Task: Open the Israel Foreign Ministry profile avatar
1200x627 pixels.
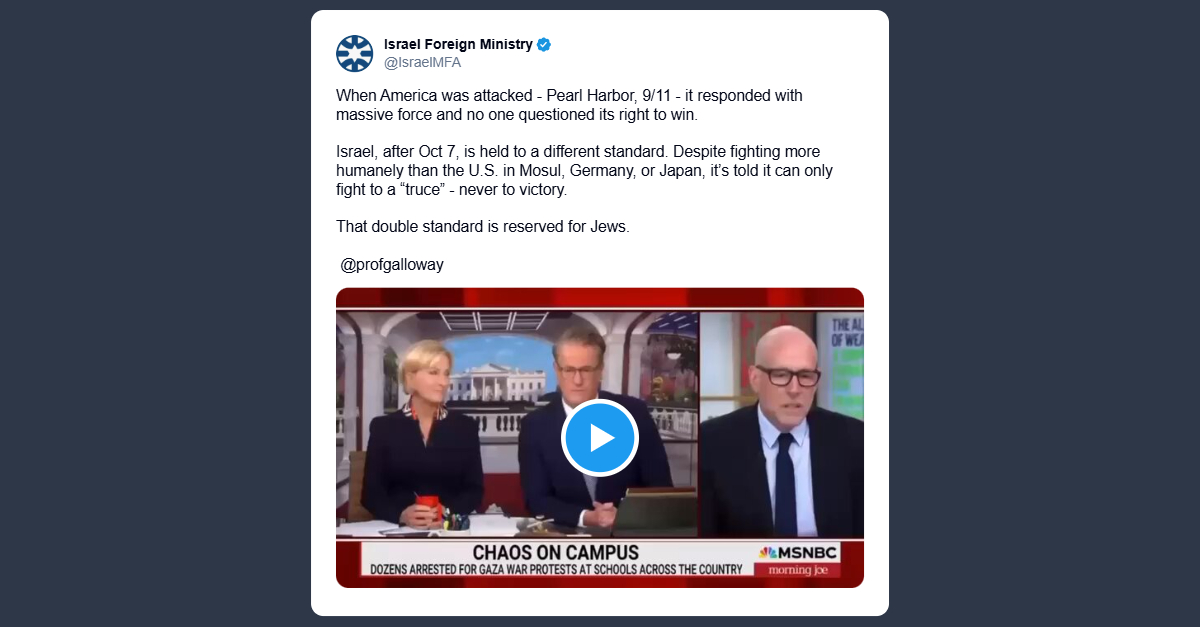Action: pyautogui.click(x=354, y=53)
